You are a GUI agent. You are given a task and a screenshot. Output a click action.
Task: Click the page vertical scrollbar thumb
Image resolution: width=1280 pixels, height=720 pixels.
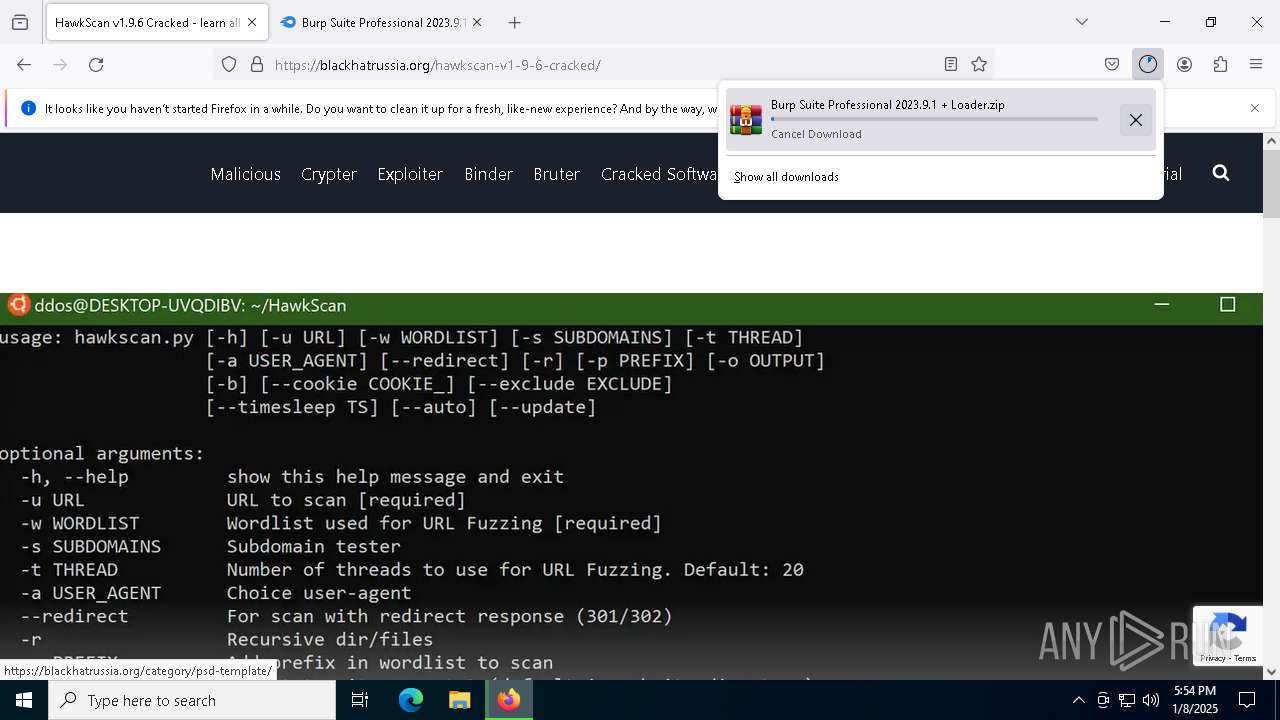tap(1271, 184)
